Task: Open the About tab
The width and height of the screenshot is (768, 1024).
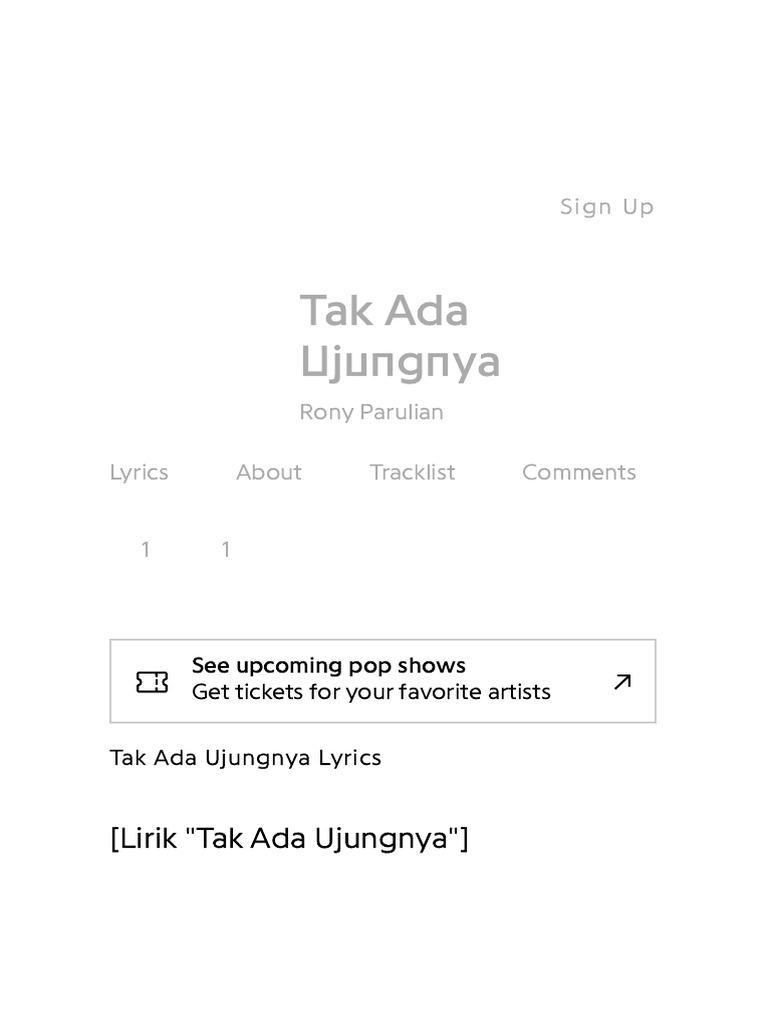Action: click(x=269, y=472)
